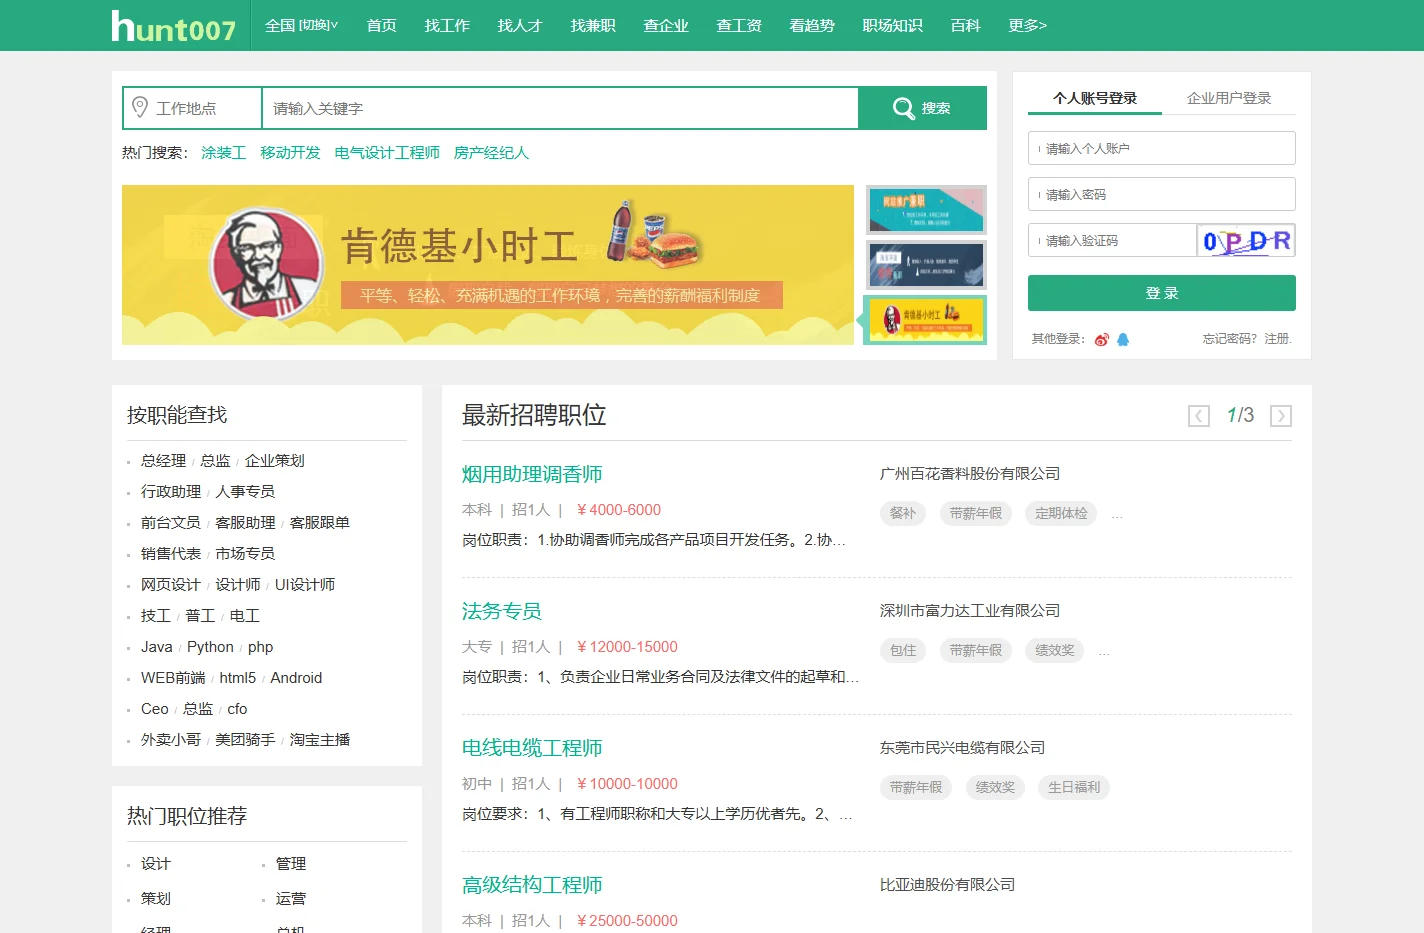Select the KFC banner thumbnail

926,320
